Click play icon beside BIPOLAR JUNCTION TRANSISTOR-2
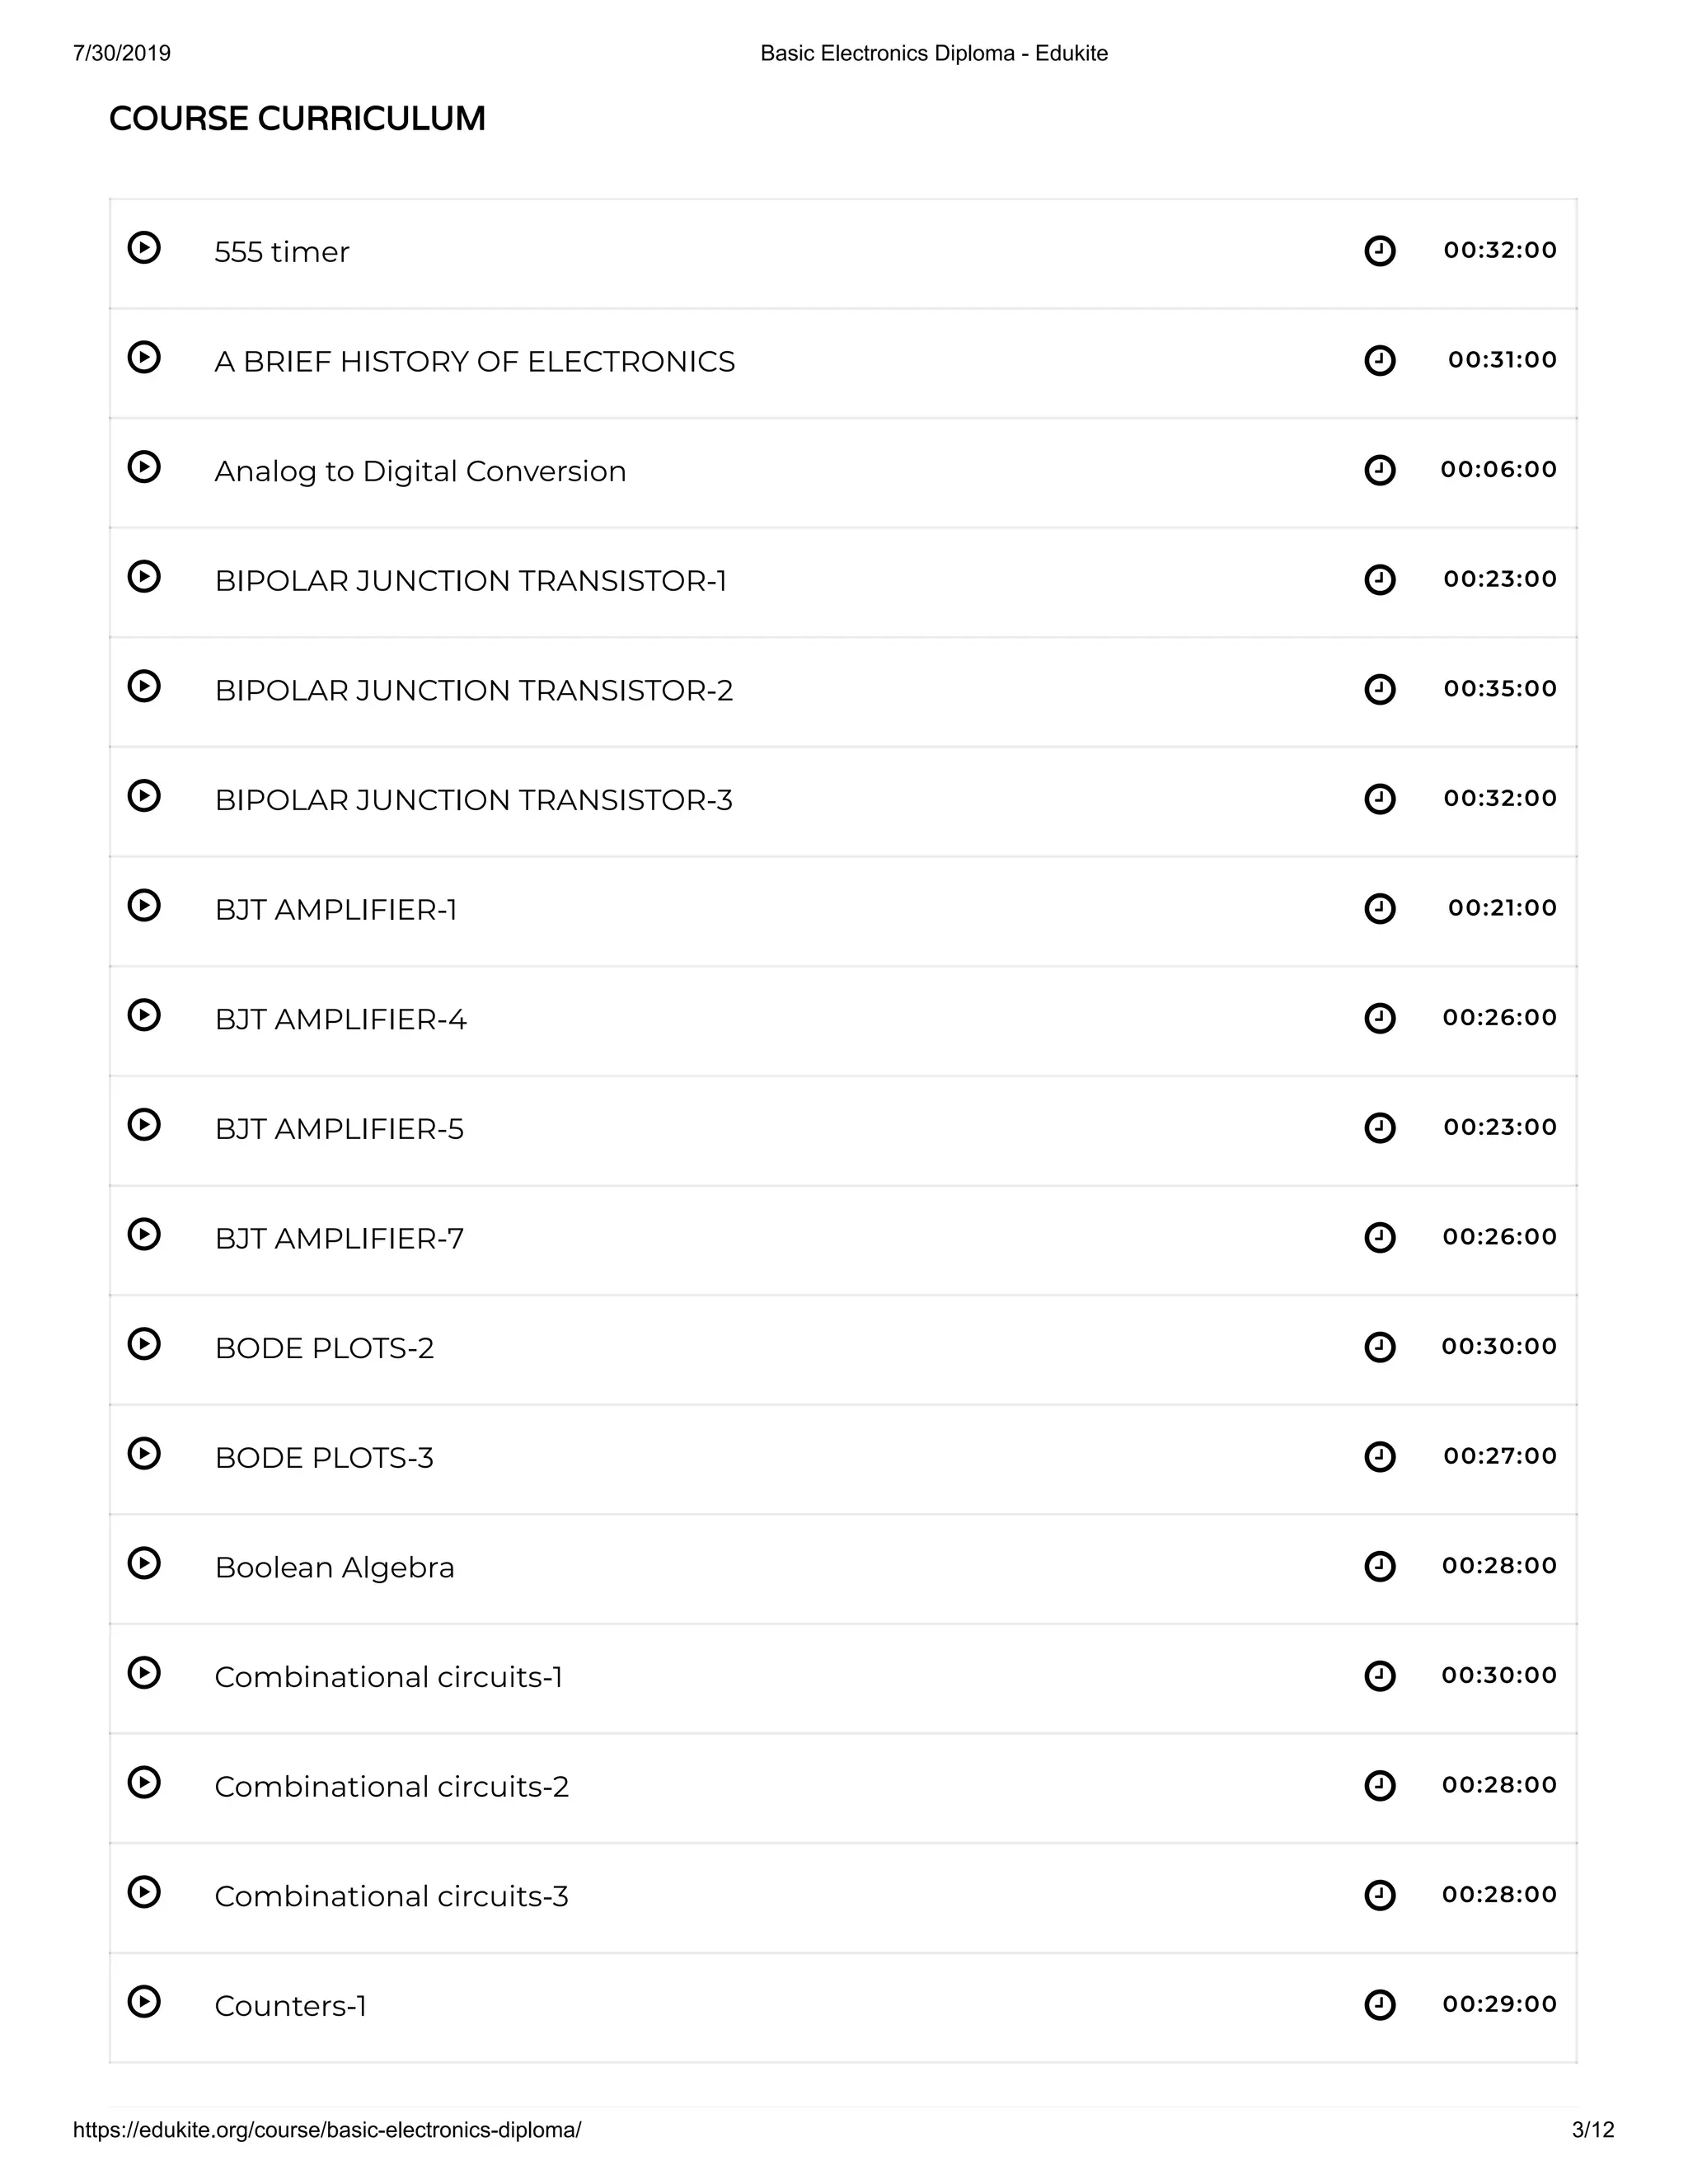The image size is (1688, 2184). (x=144, y=686)
